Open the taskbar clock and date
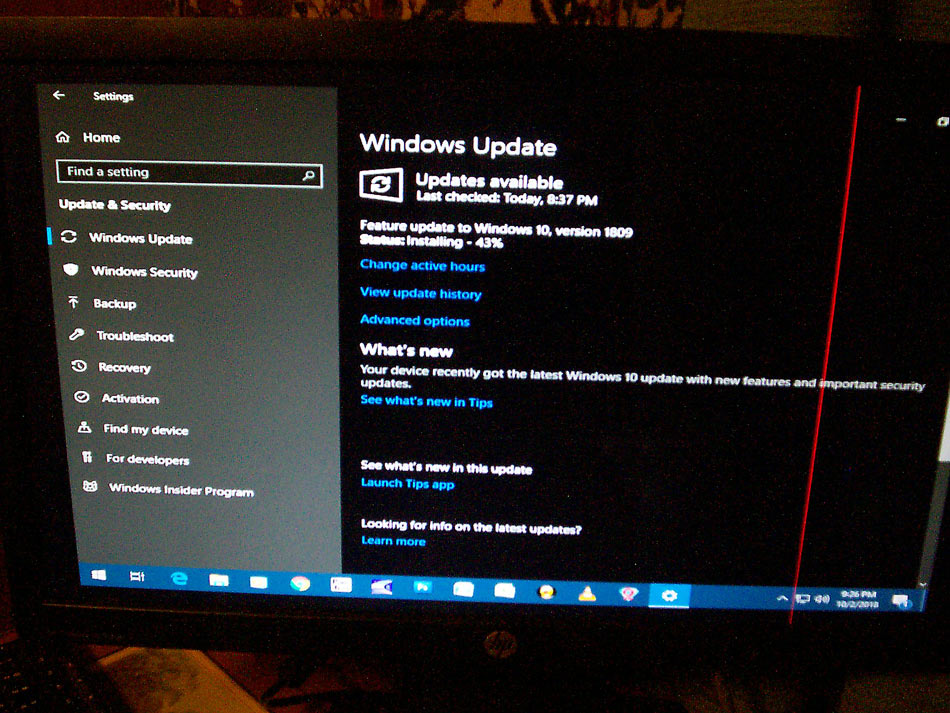 (857, 599)
